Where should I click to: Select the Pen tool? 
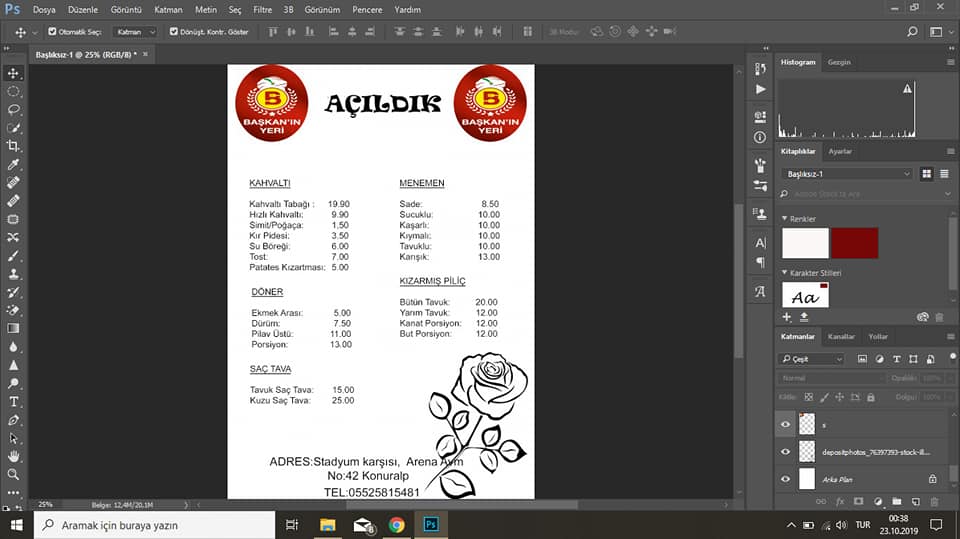[13, 420]
